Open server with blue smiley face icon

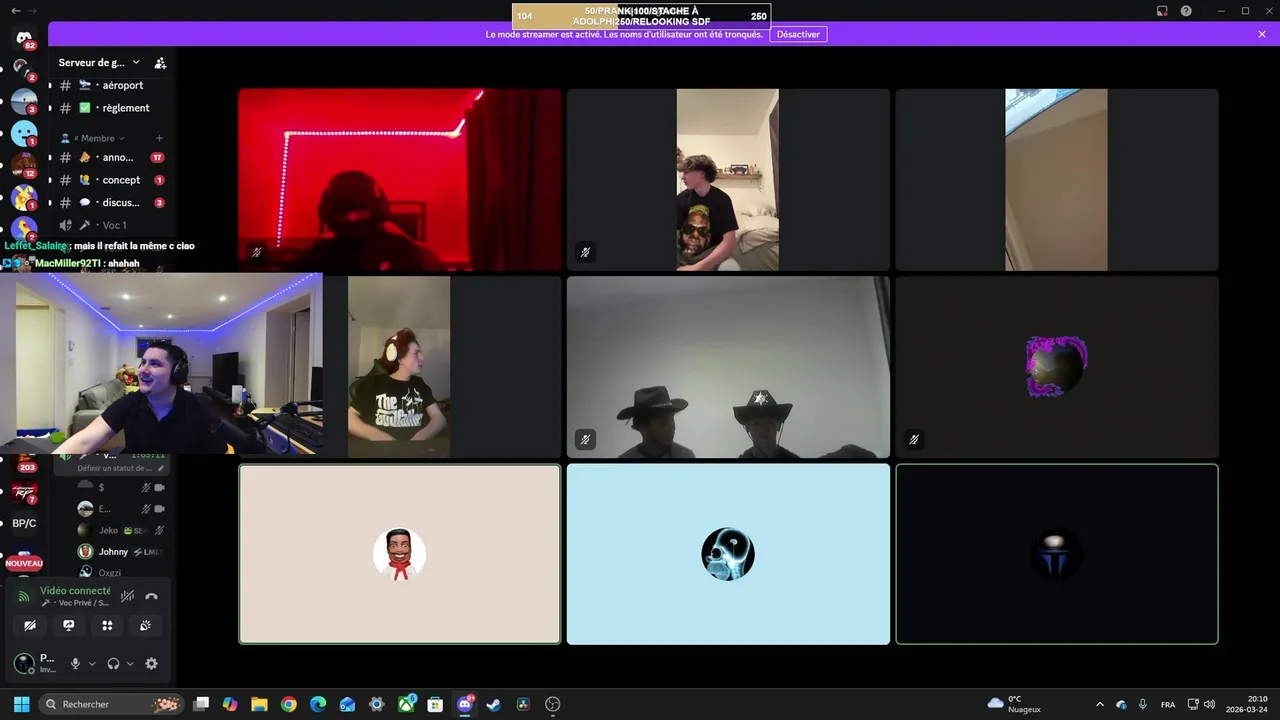click(x=24, y=133)
